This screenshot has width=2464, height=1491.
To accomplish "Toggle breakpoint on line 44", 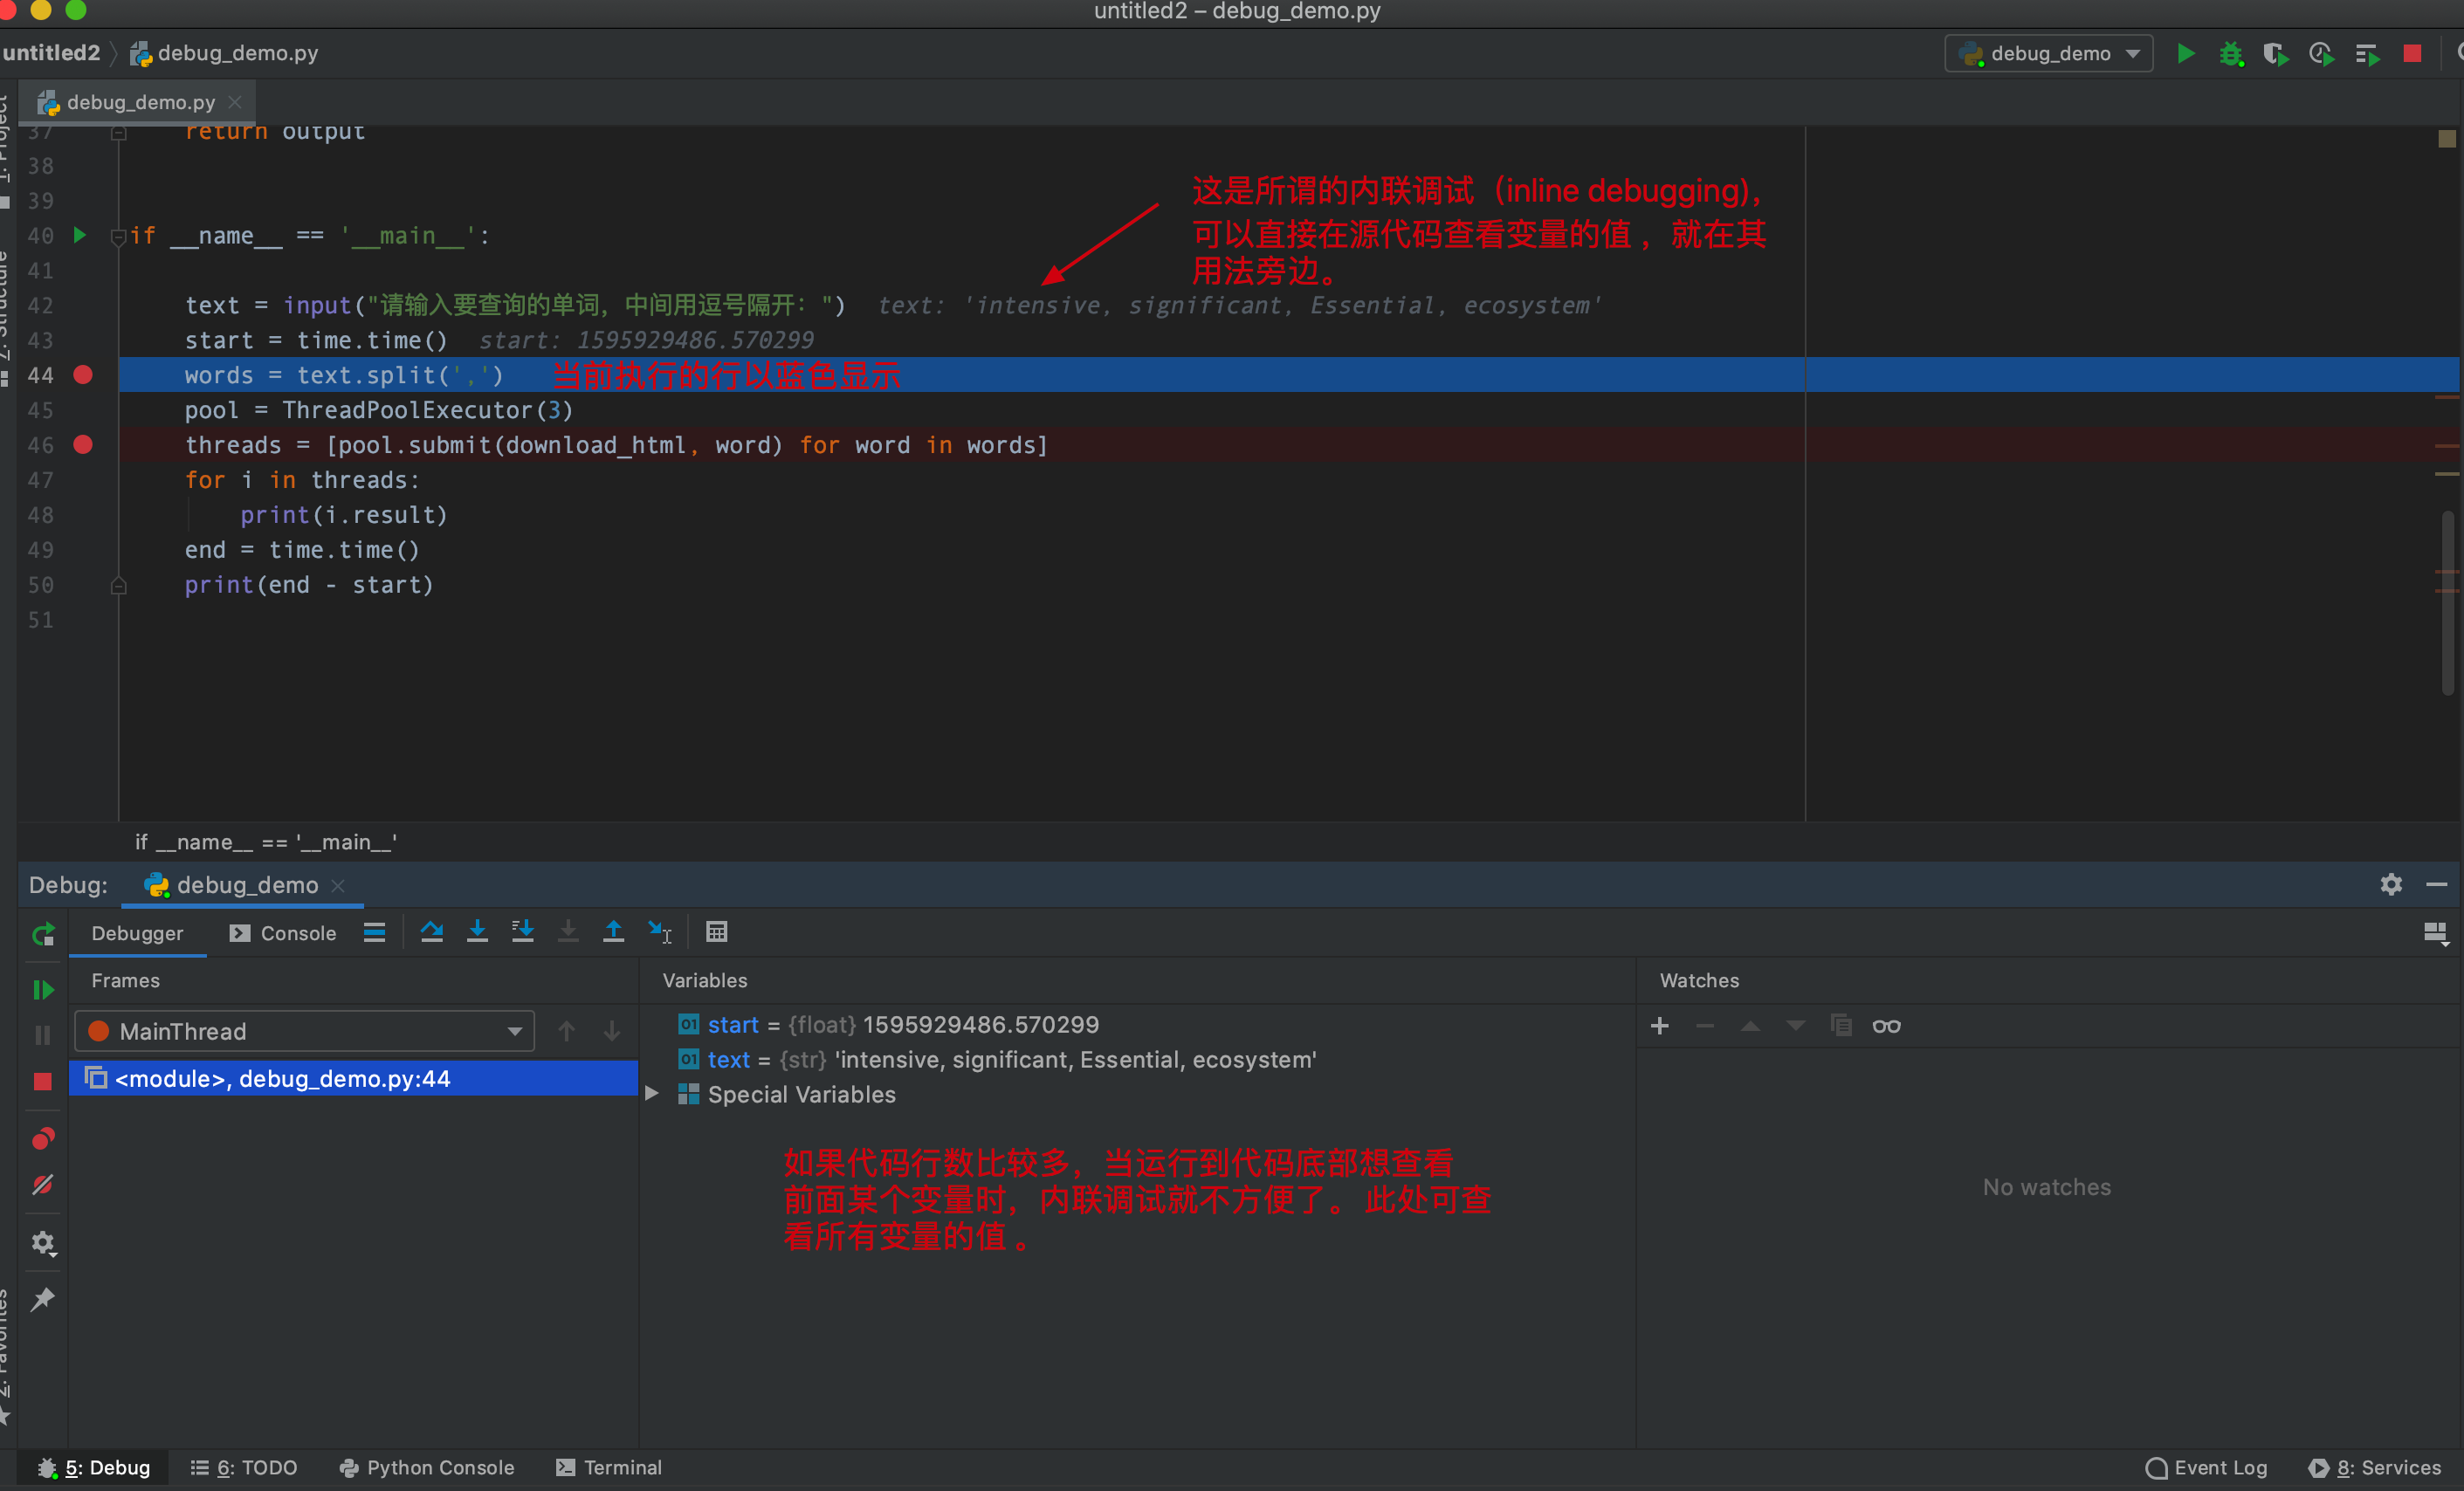I will pyautogui.click(x=83, y=375).
